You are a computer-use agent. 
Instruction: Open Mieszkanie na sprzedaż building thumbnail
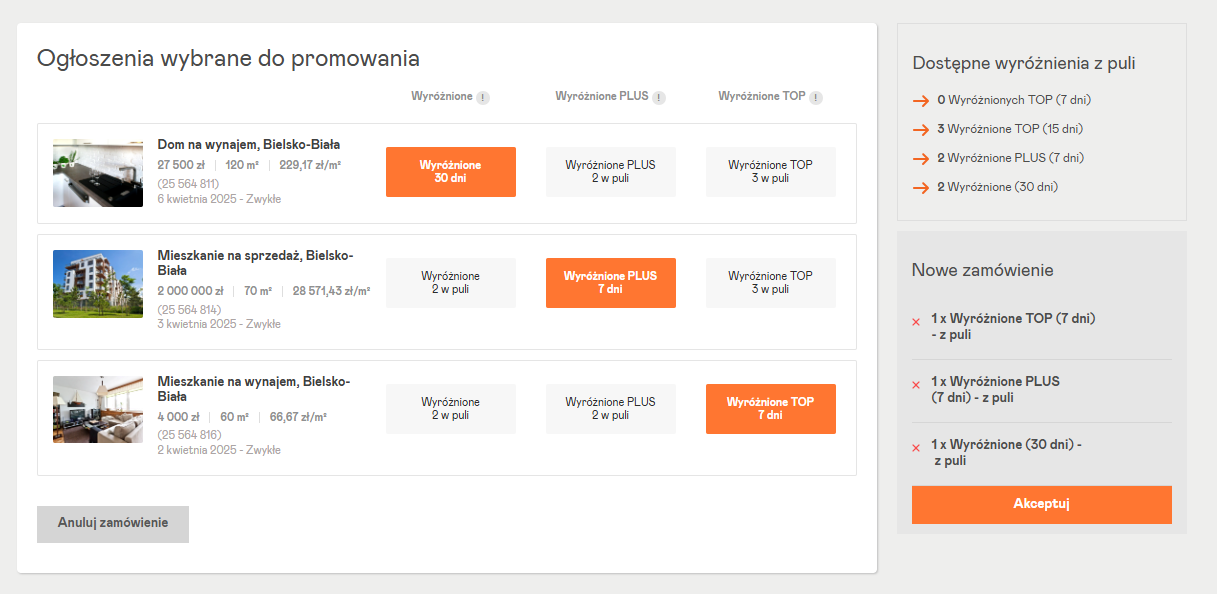pos(98,284)
